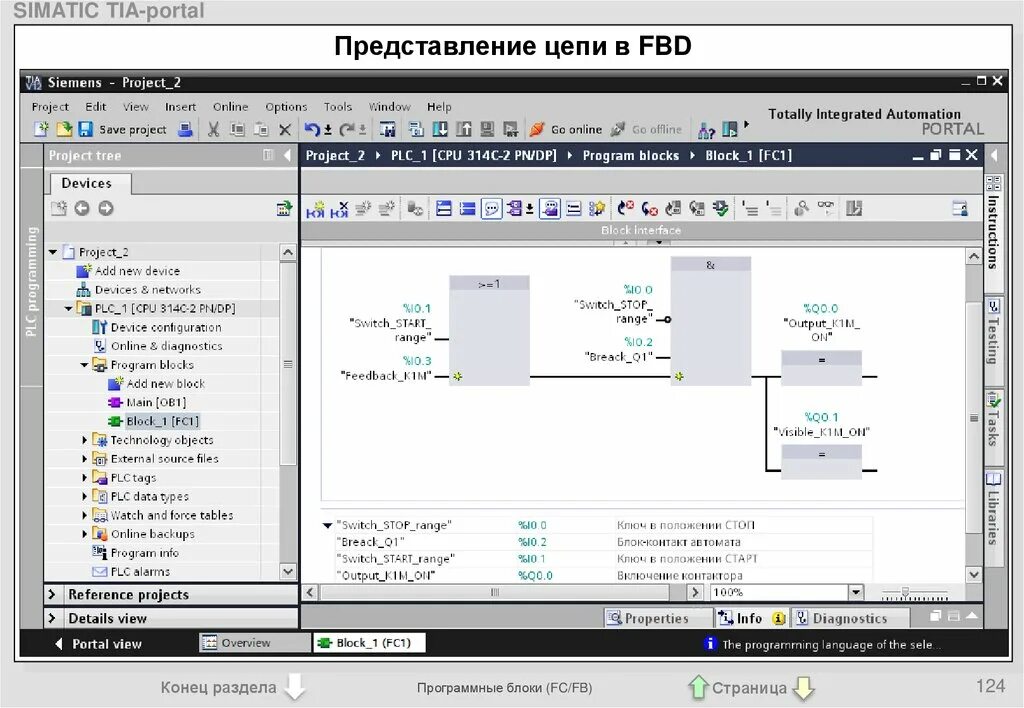The height and width of the screenshot is (708, 1024).
Task: Click the Insert network icon in editor toolbar
Action: pos(315,209)
